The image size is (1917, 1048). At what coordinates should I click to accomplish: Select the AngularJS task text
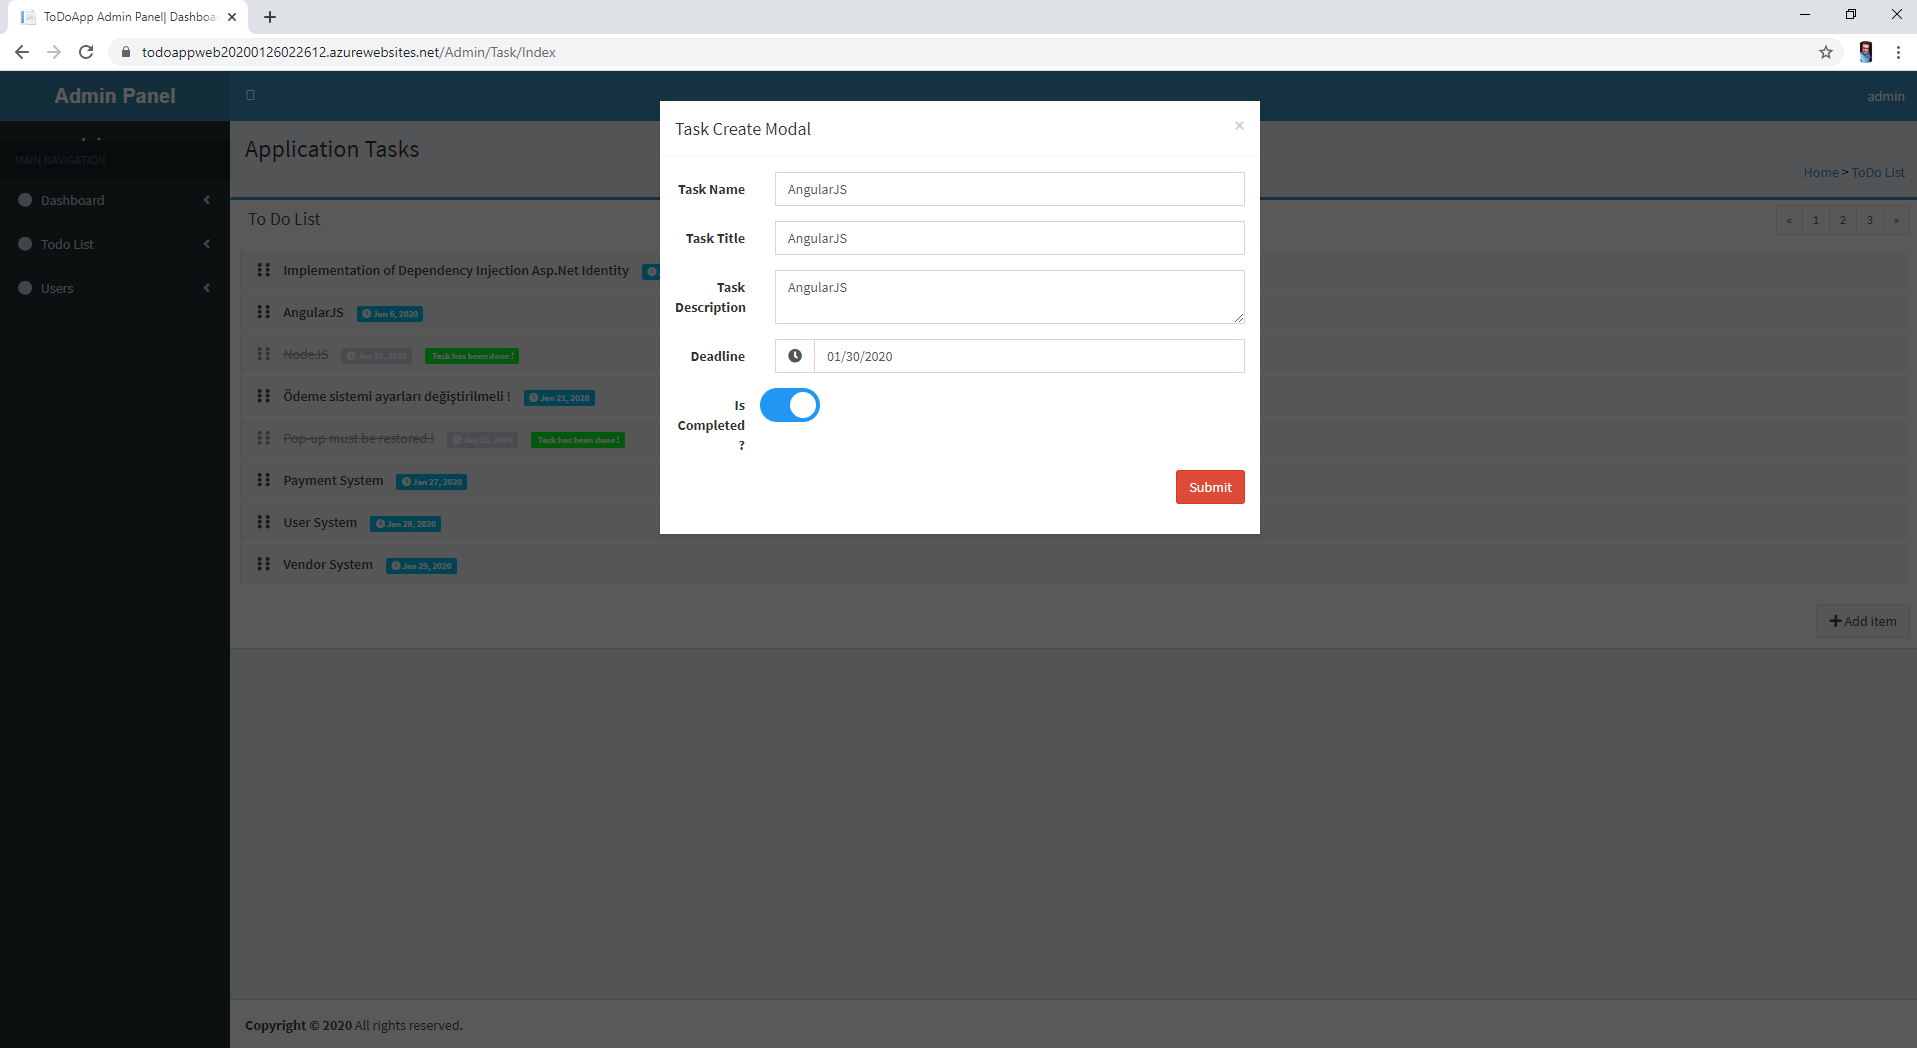pos(313,312)
